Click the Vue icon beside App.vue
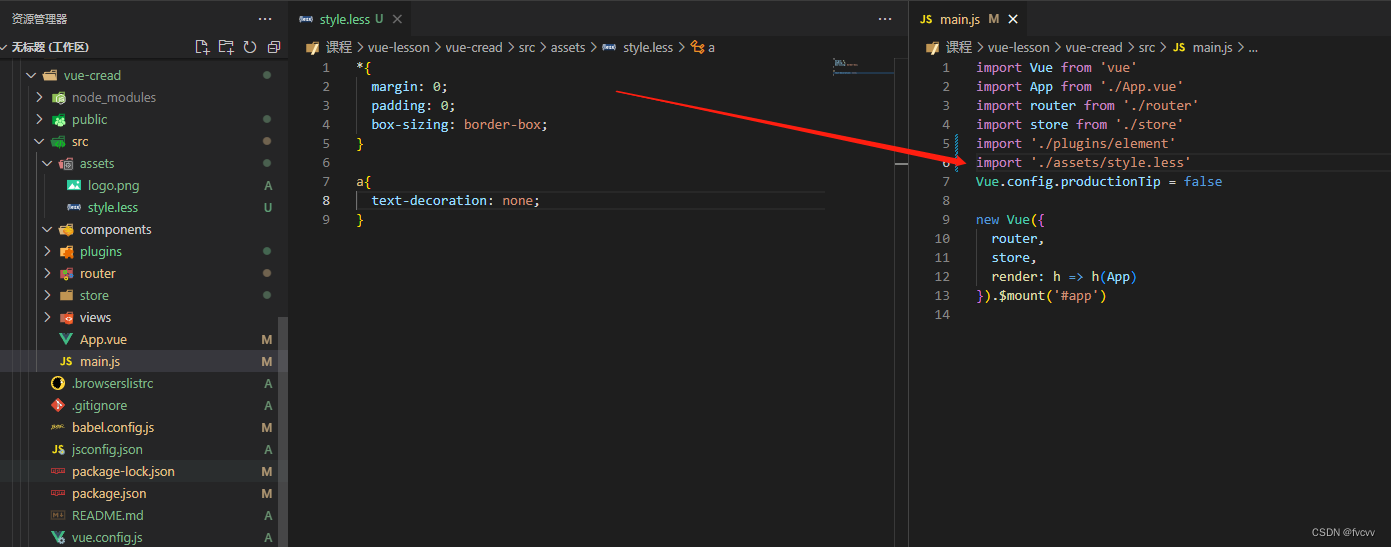The height and width of the screenshot is (547, 1391). (67, 339)
